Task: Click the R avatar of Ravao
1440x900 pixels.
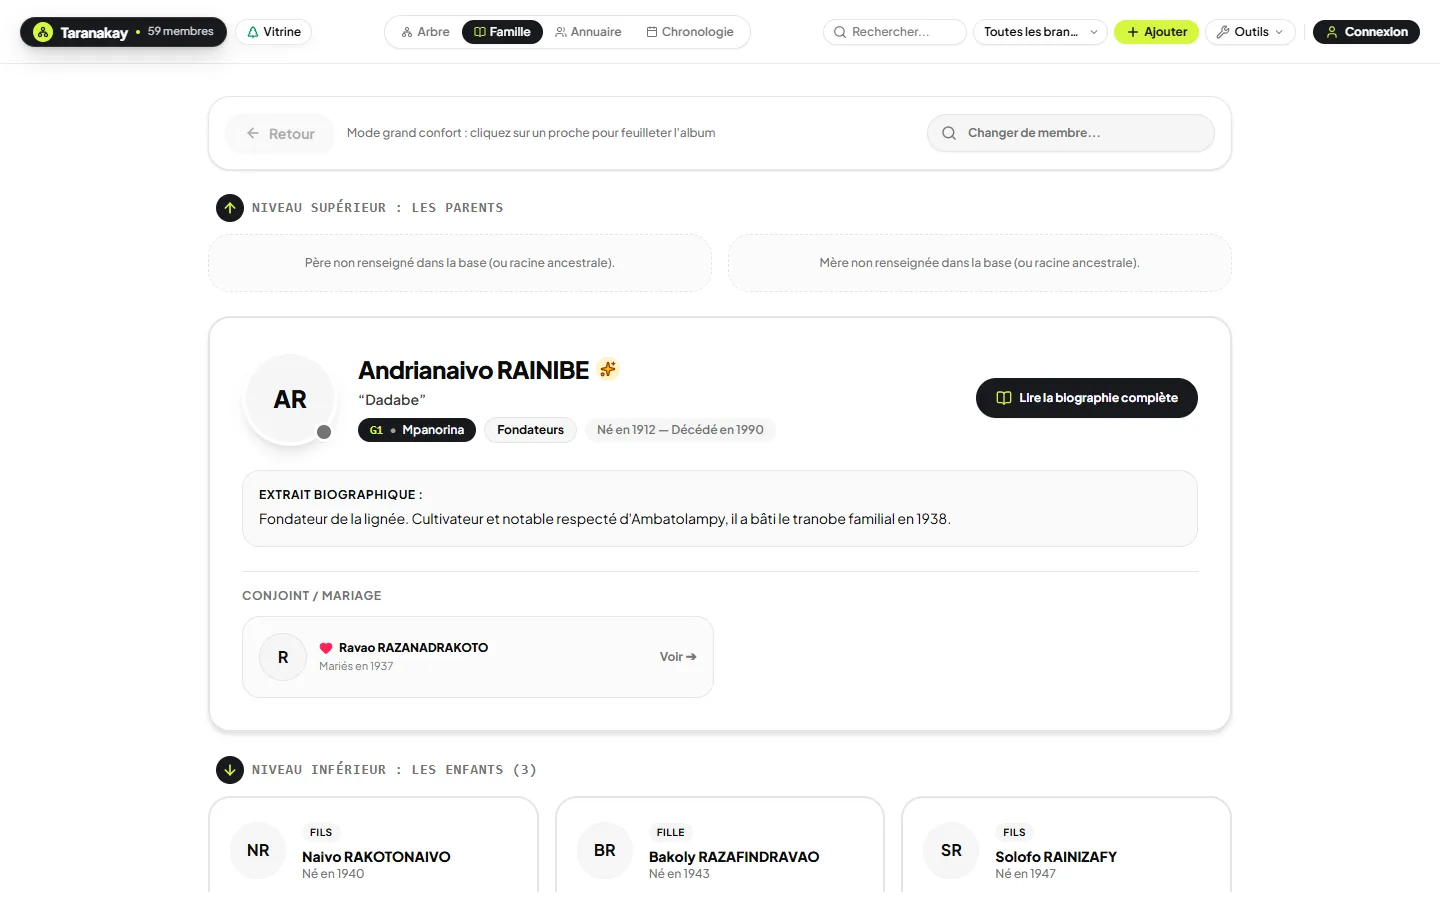Action: [283, 657]
